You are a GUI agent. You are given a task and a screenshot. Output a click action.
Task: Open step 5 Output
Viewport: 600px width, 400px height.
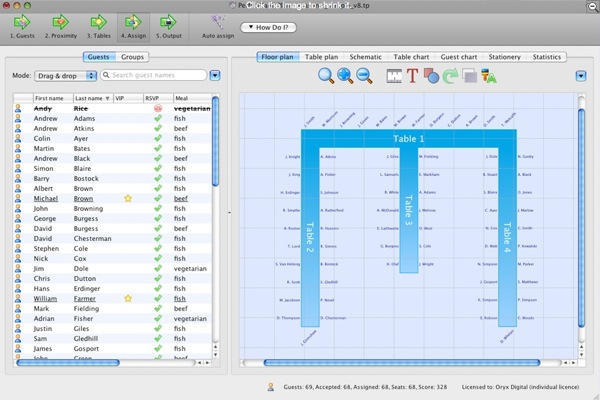168,25
